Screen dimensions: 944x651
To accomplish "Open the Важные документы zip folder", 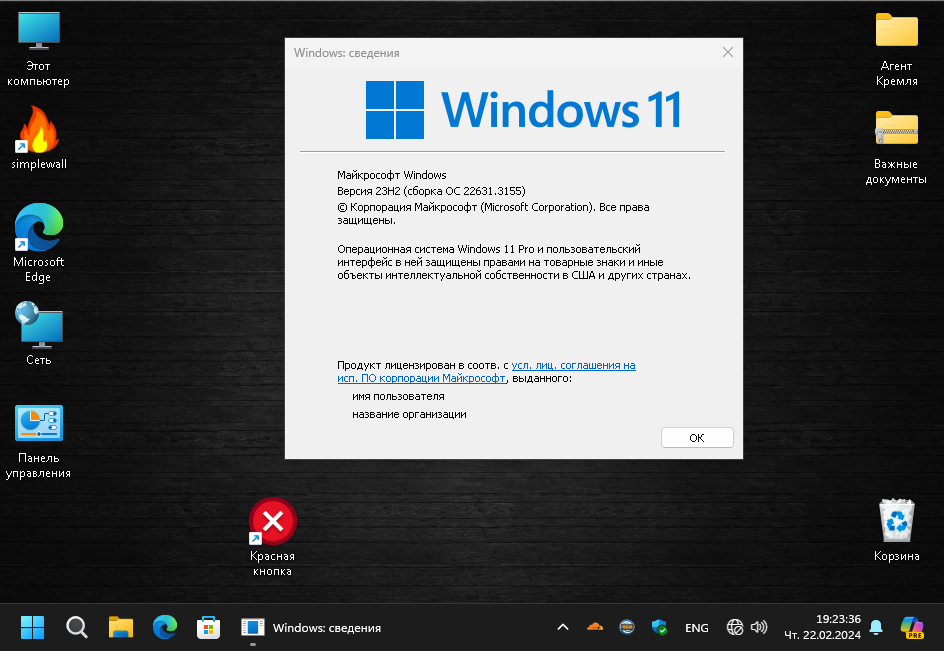I will pos(896,148).
